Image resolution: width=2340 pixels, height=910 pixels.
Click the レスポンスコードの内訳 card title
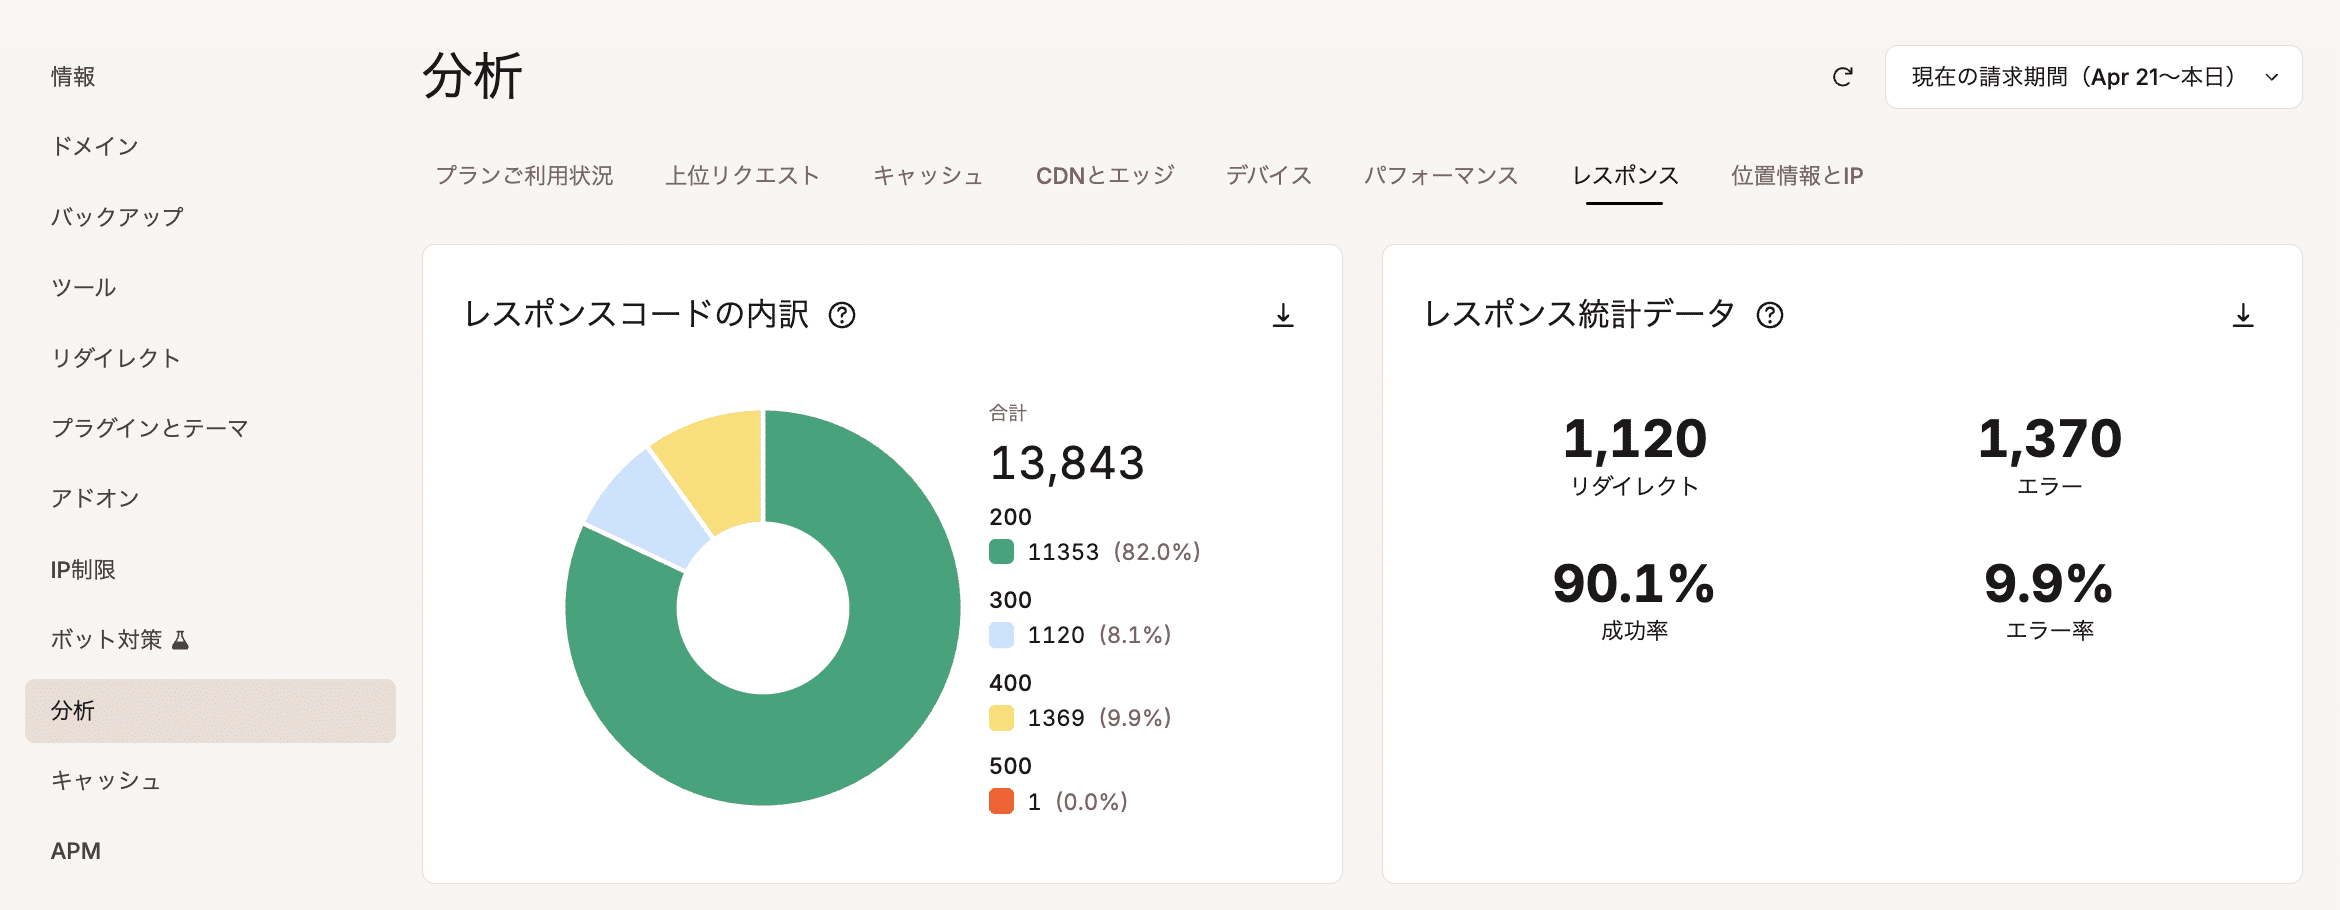636,314
